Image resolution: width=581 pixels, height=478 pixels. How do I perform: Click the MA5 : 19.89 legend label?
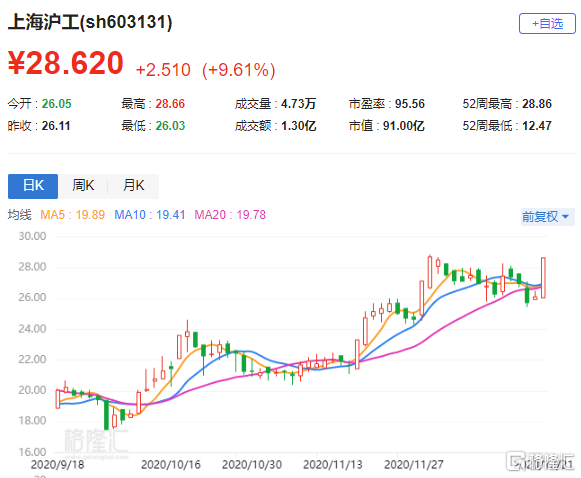[x=73, y=215]
